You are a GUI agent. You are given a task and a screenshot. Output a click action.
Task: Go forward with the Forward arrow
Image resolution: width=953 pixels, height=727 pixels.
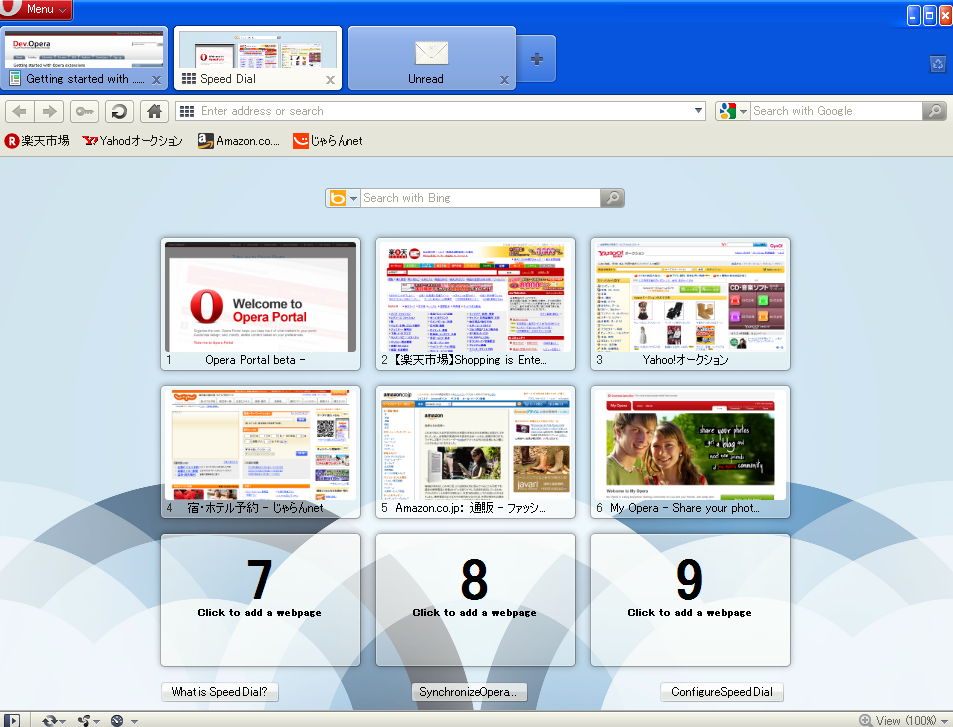click(49, 111)
